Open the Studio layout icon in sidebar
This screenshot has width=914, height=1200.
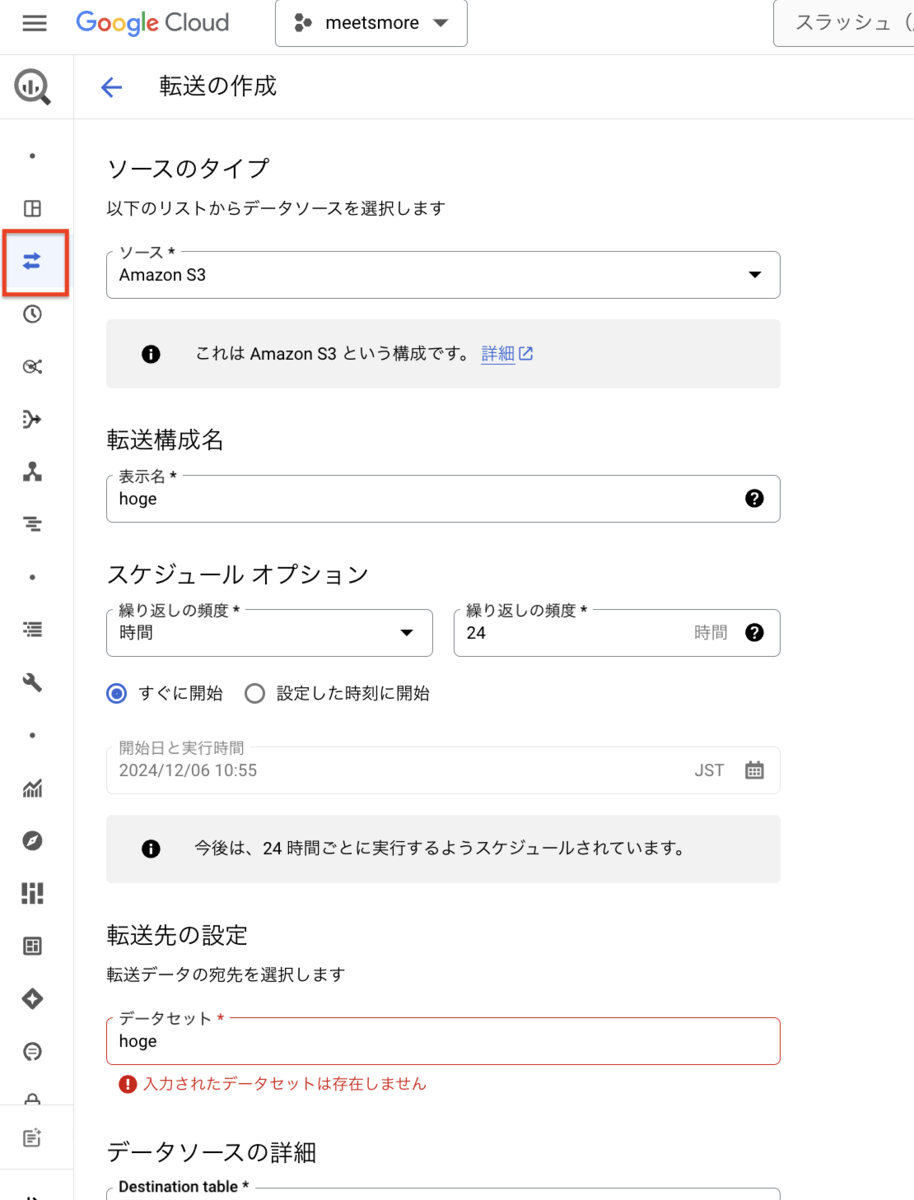[33, 209]
